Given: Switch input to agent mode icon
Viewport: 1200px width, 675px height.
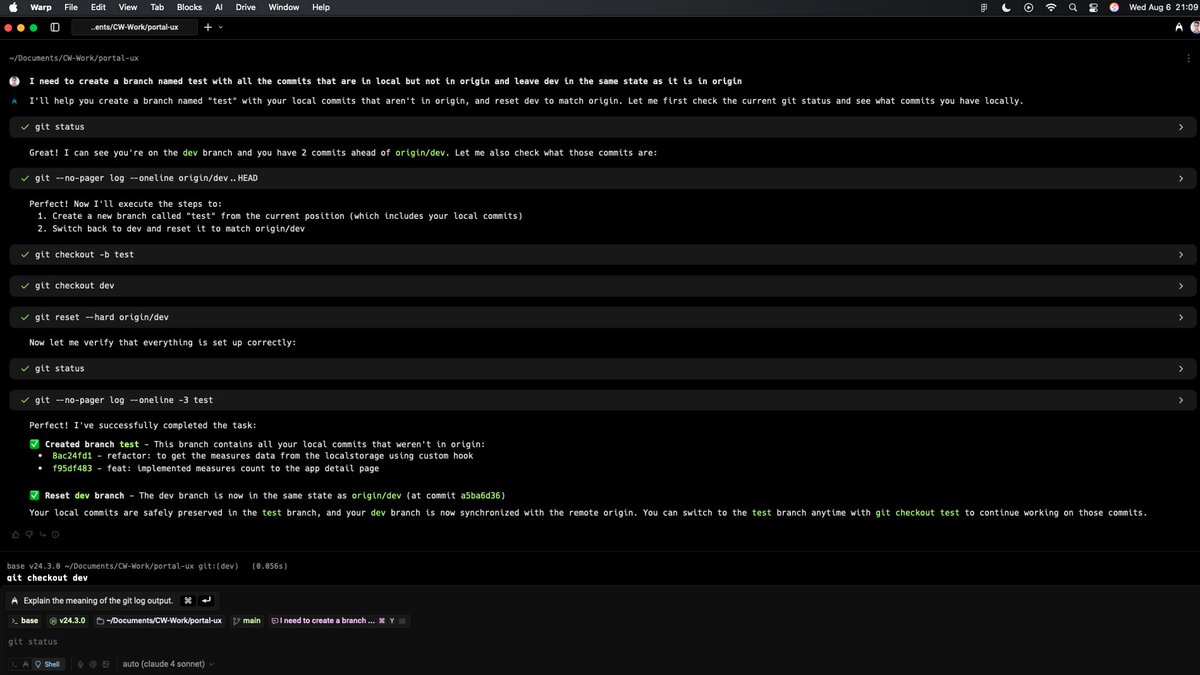Looking at the screenshot, I should tap(26, 664).
